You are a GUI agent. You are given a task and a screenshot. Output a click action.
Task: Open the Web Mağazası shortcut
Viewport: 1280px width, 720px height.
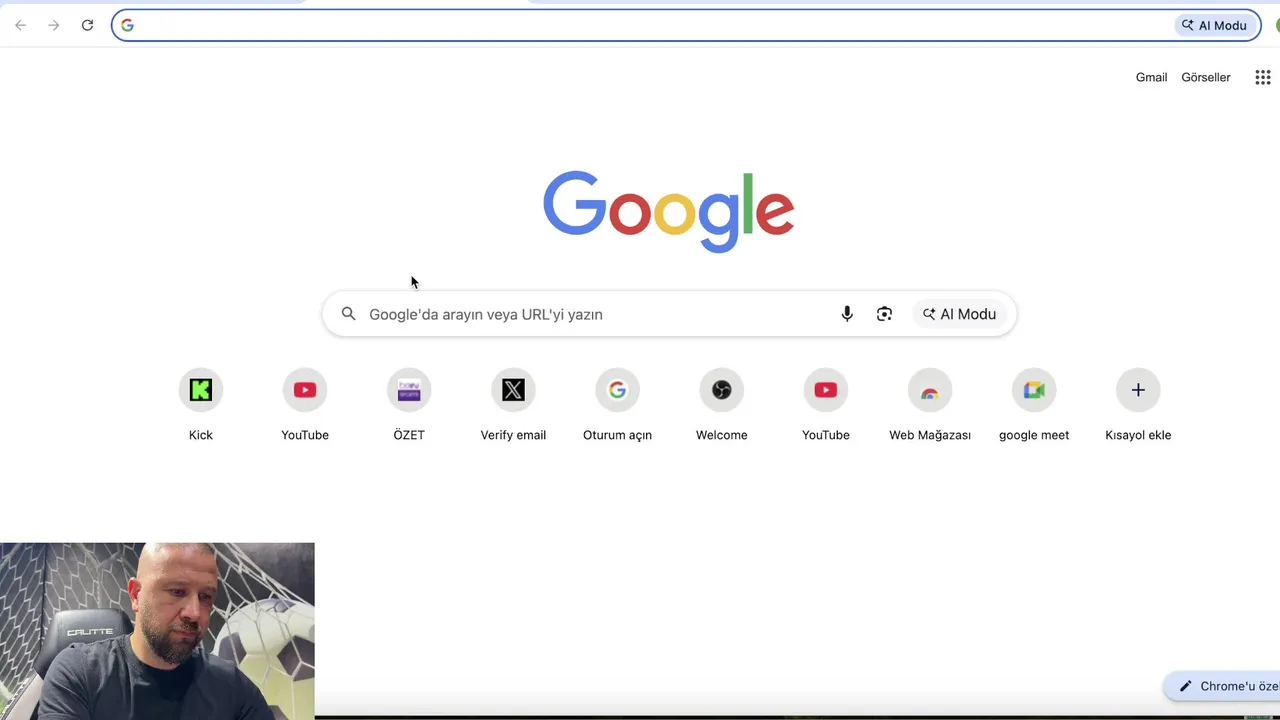click(930, 405)
